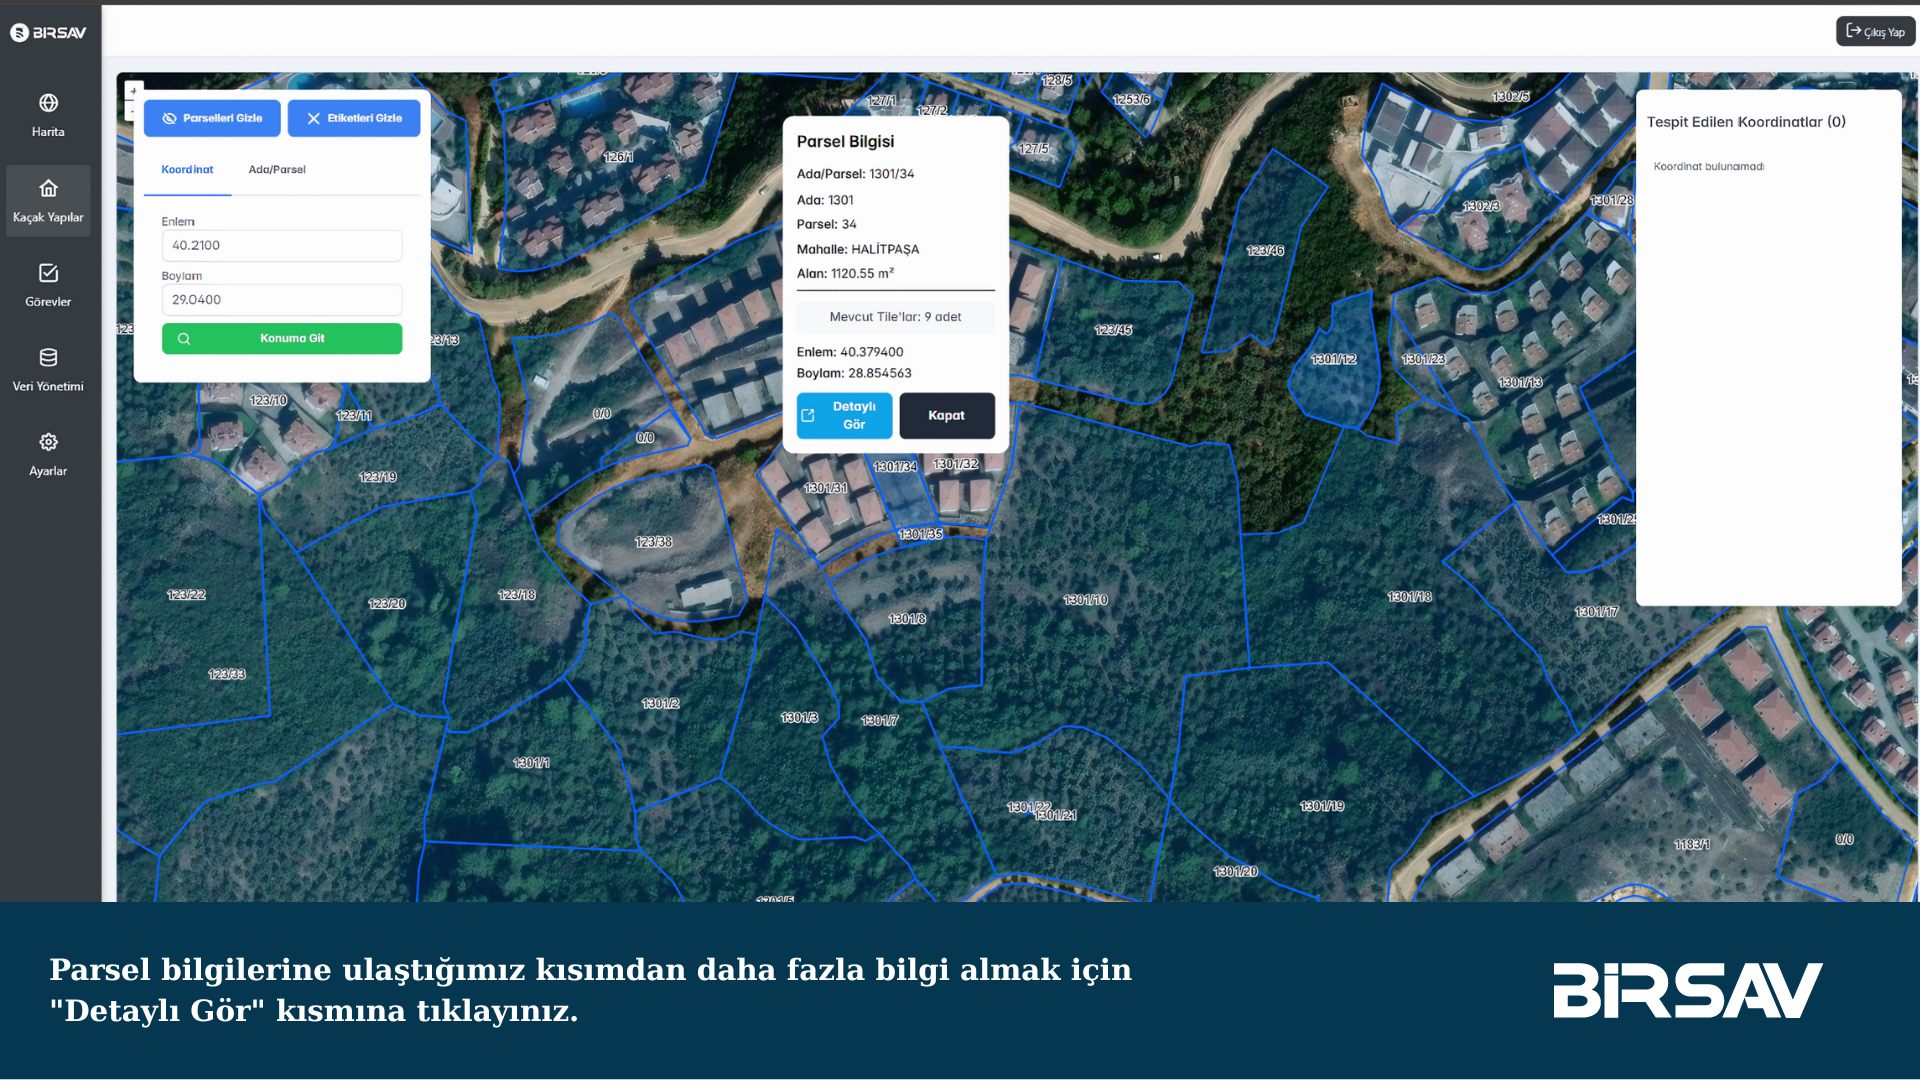The image size is (1920, 1080).
Task: Click parcel label 1301/3 on map
Action: (799, 718)
